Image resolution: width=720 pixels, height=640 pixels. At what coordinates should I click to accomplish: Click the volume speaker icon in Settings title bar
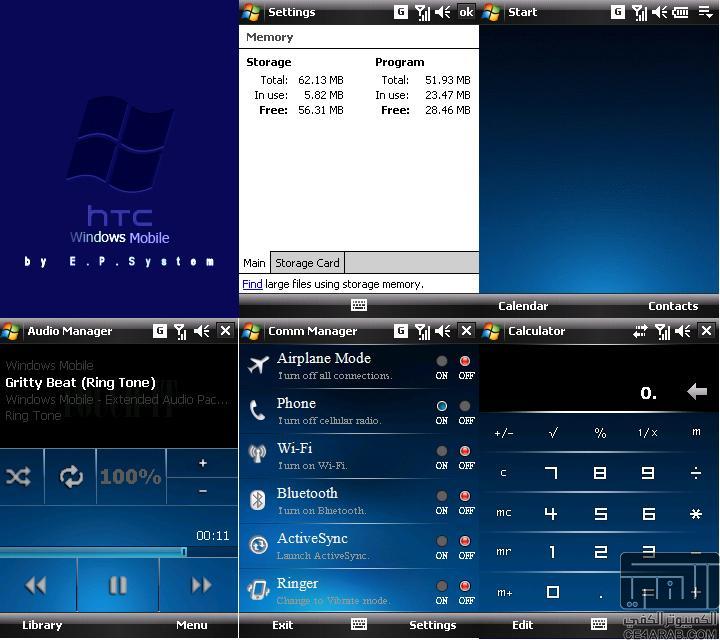pos(443,12)
